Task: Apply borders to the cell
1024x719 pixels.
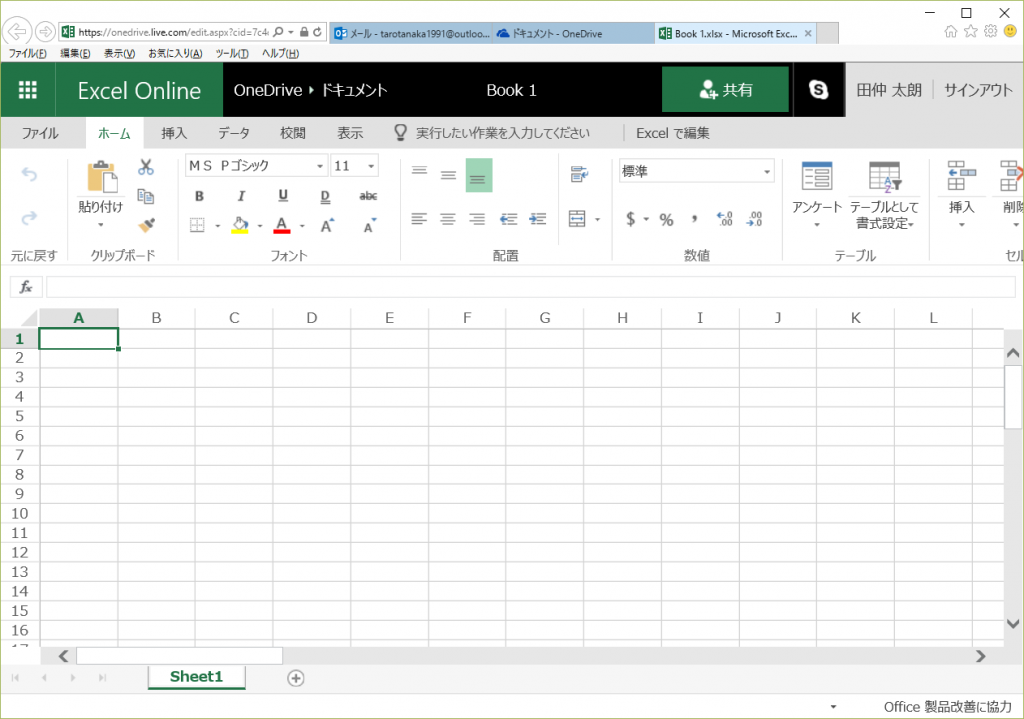Action: (197, 225)
